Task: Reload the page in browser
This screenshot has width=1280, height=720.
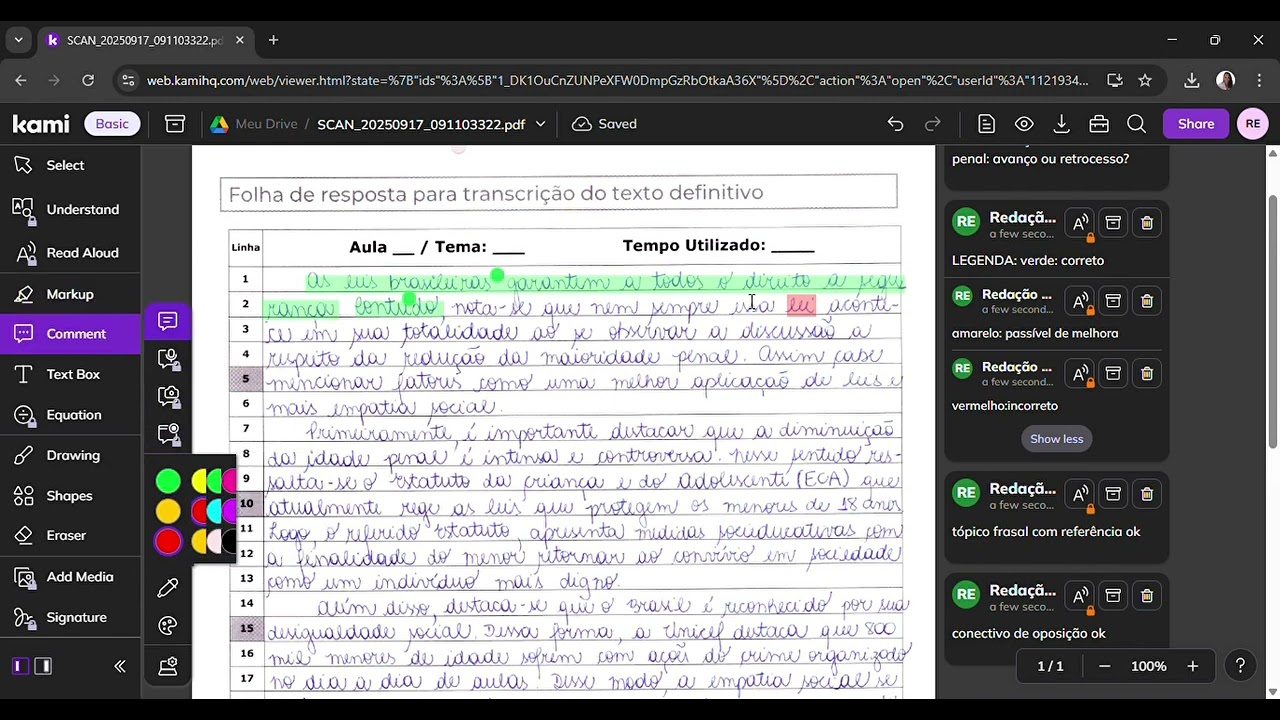Action: 88,80
